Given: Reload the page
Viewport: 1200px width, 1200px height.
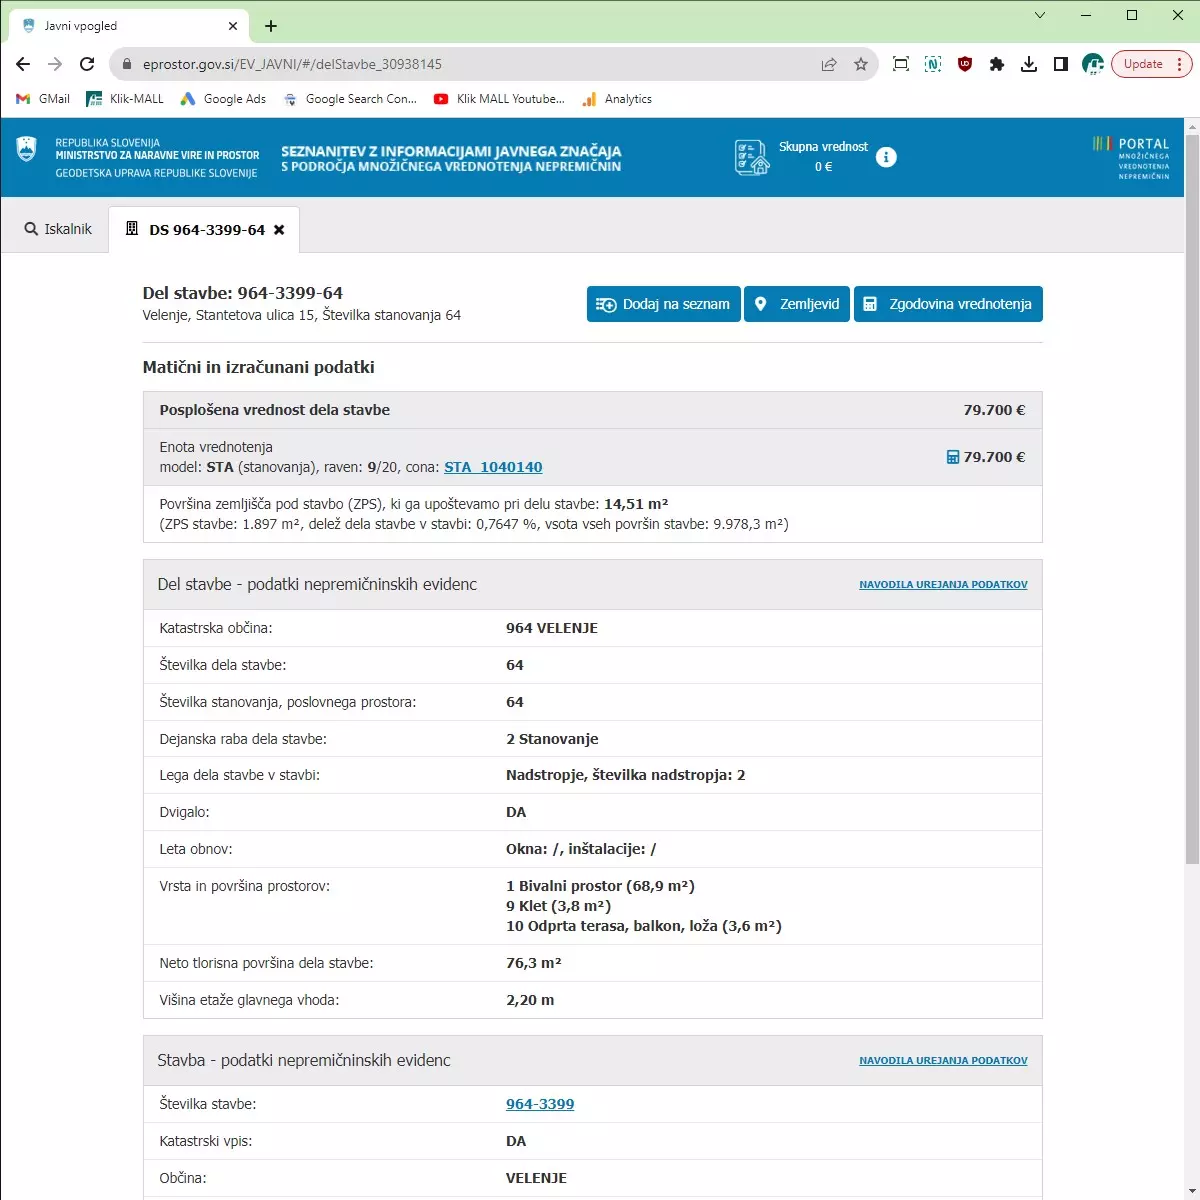Looking at the screenshot, I should 87,64.
